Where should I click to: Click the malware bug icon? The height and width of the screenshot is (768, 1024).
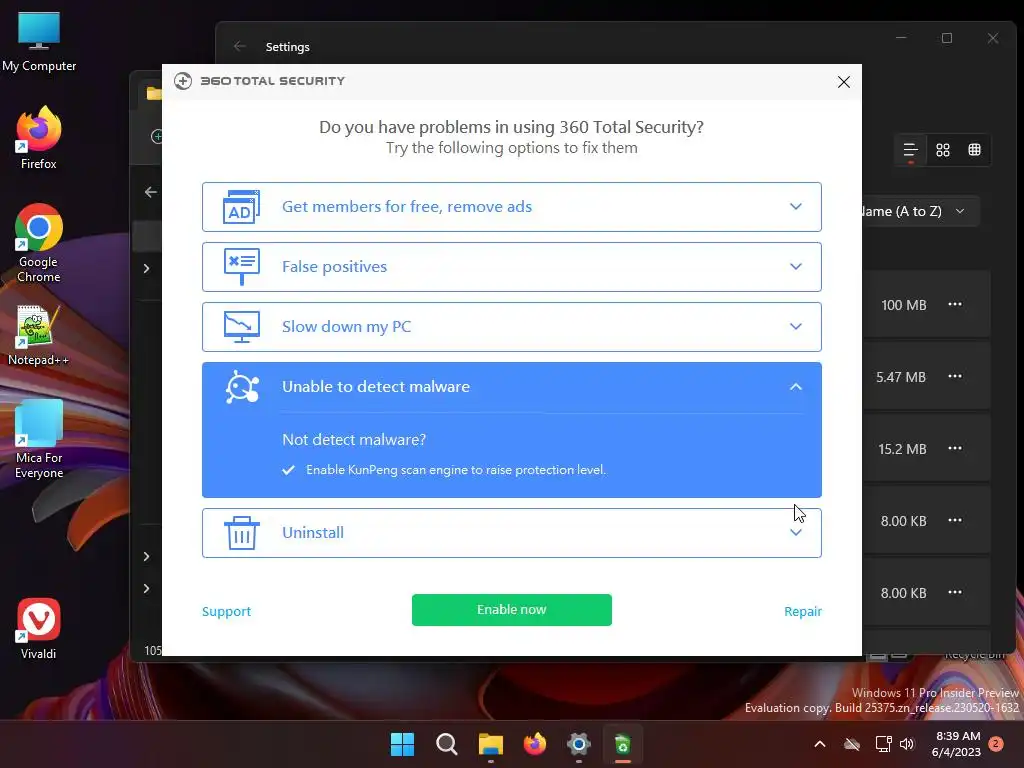242,387
